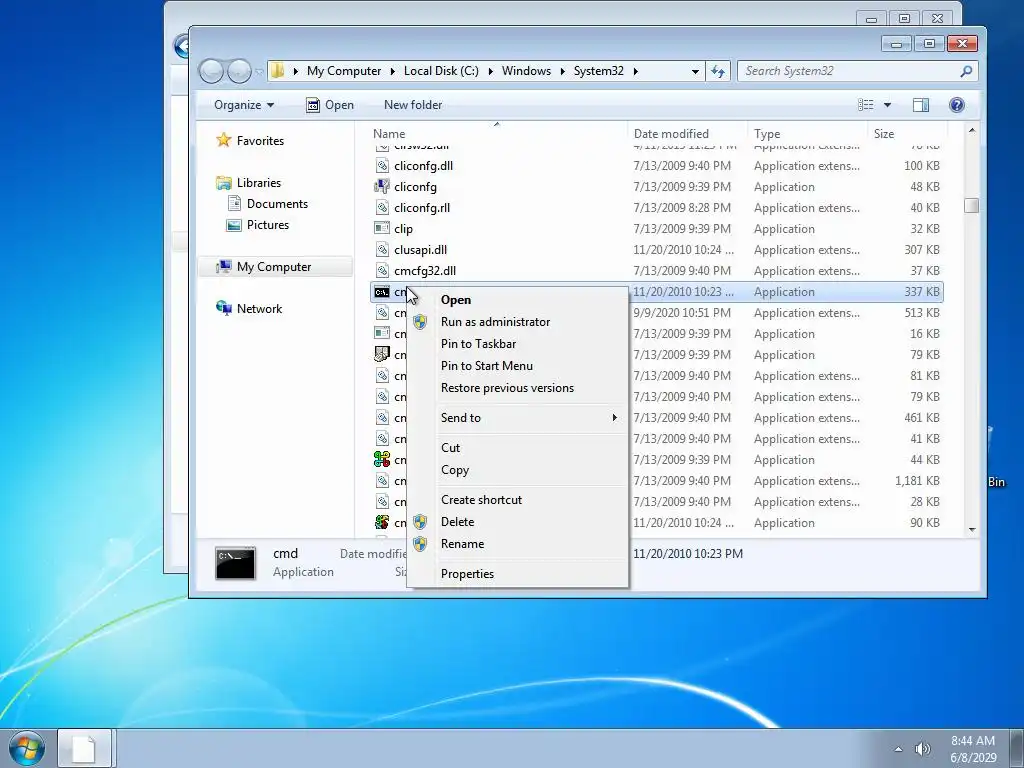Image resolution: width=1024 pixels, height=768 pixels.
Task: Open Help via the question mark icon
Action: 957,104
